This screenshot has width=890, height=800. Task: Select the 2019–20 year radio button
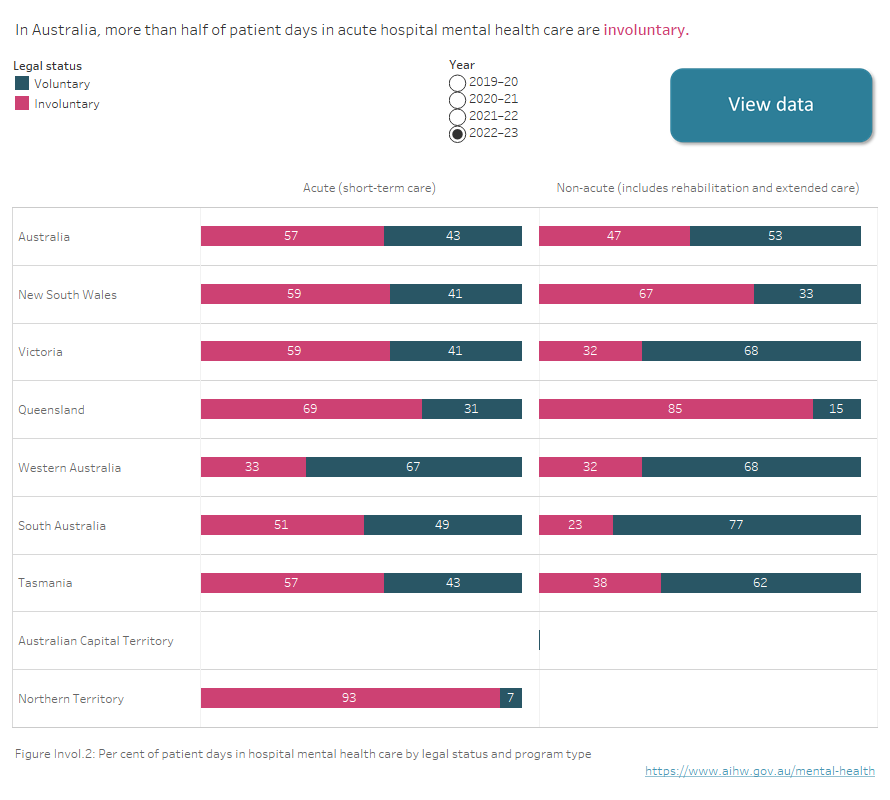point(457,83)
